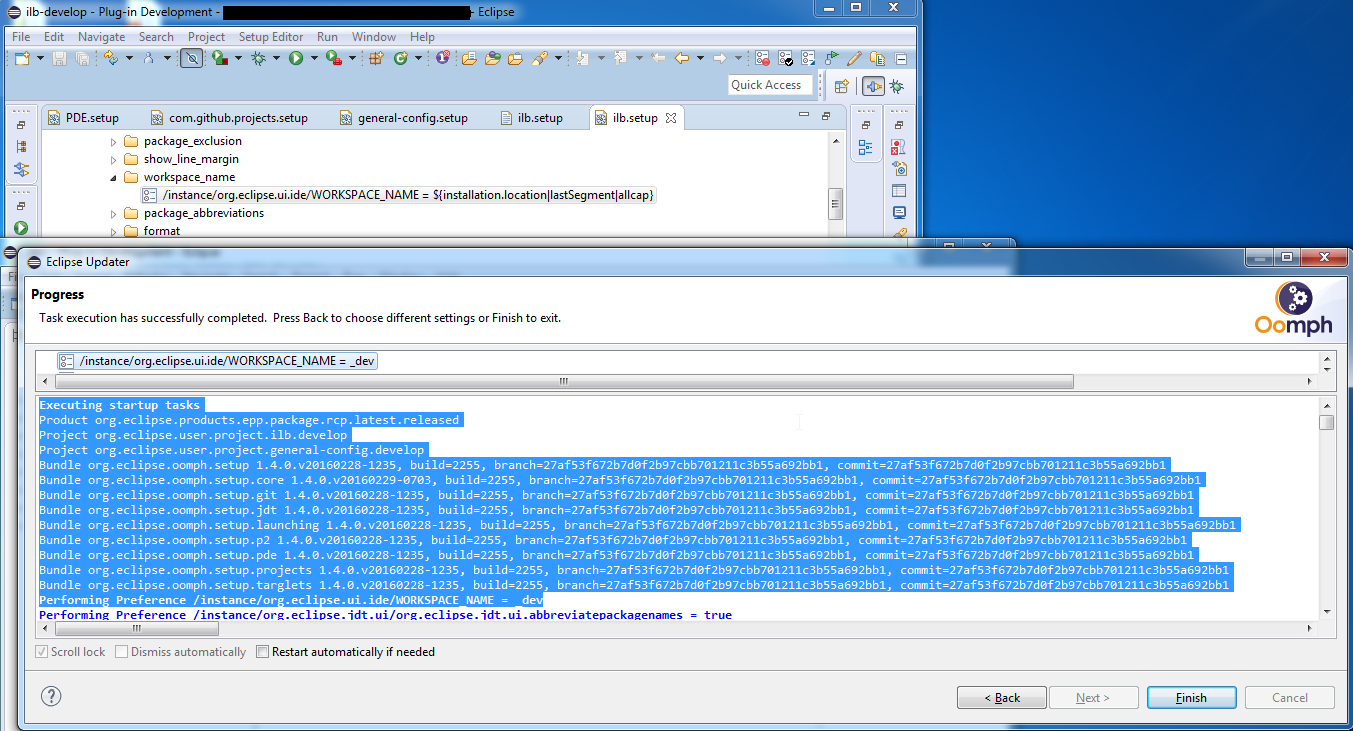Click the log output vertical scrollbar thumb
This screenshot has width=1353, height=731.
(x=1326, y=422)
